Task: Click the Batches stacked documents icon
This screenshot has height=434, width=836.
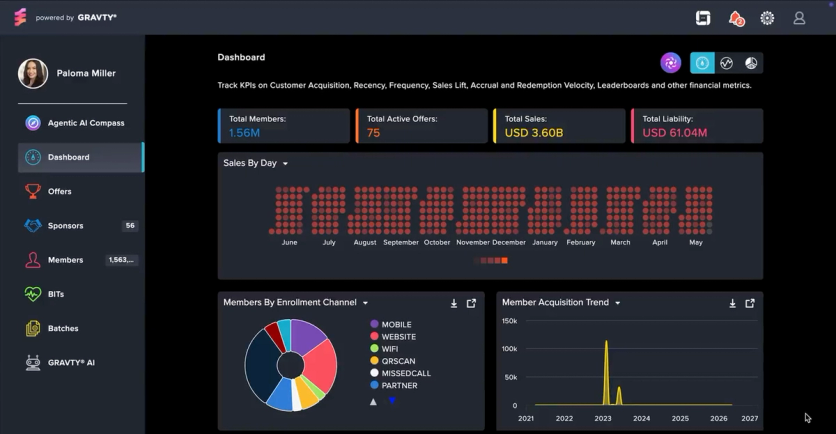Action: click(33, 328)
